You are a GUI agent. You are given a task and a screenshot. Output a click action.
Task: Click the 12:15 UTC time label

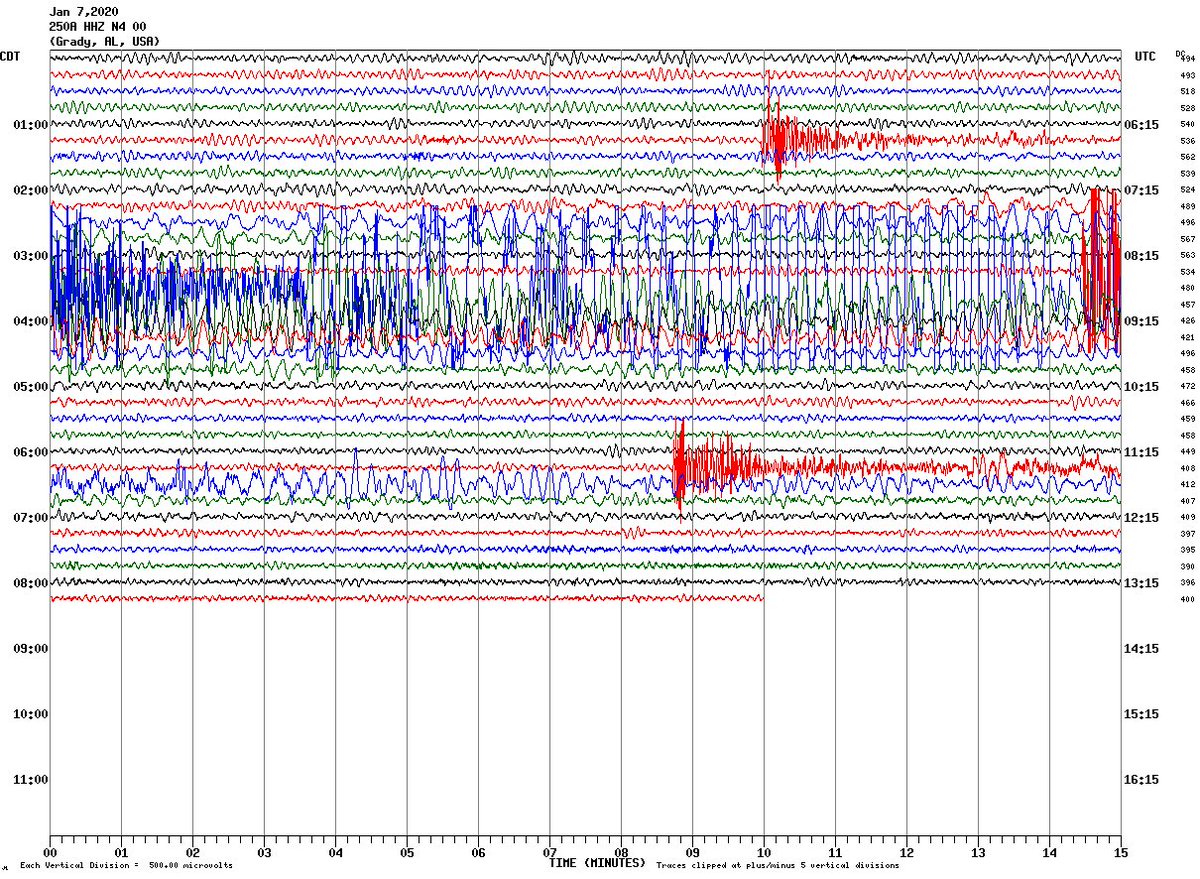pyautogui.click(x=1142, y=518)
